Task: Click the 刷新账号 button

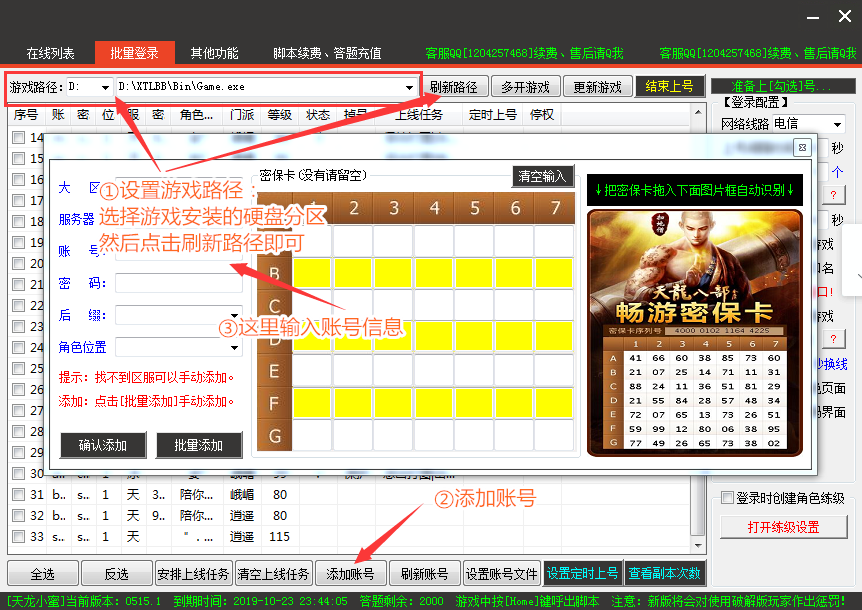Action: pos(424,574)
